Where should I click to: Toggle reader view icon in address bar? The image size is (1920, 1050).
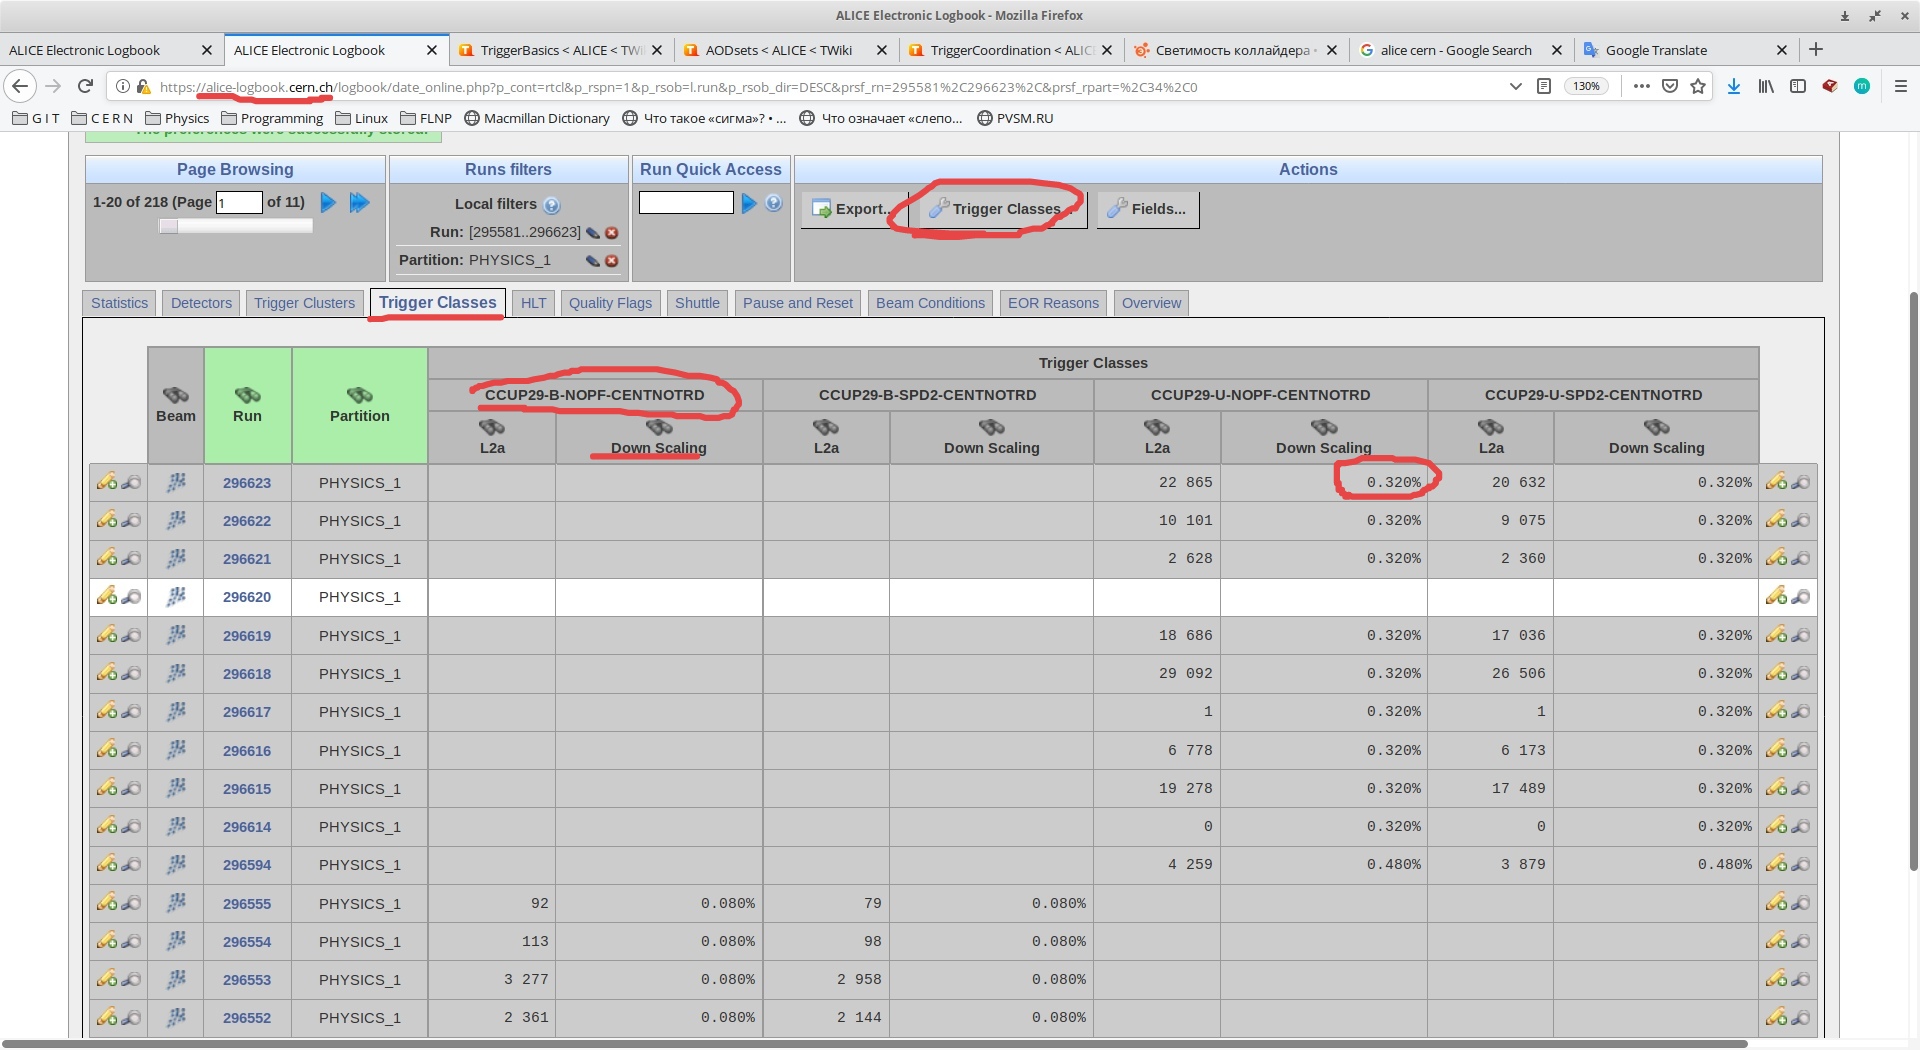[x=1544, y=86]
